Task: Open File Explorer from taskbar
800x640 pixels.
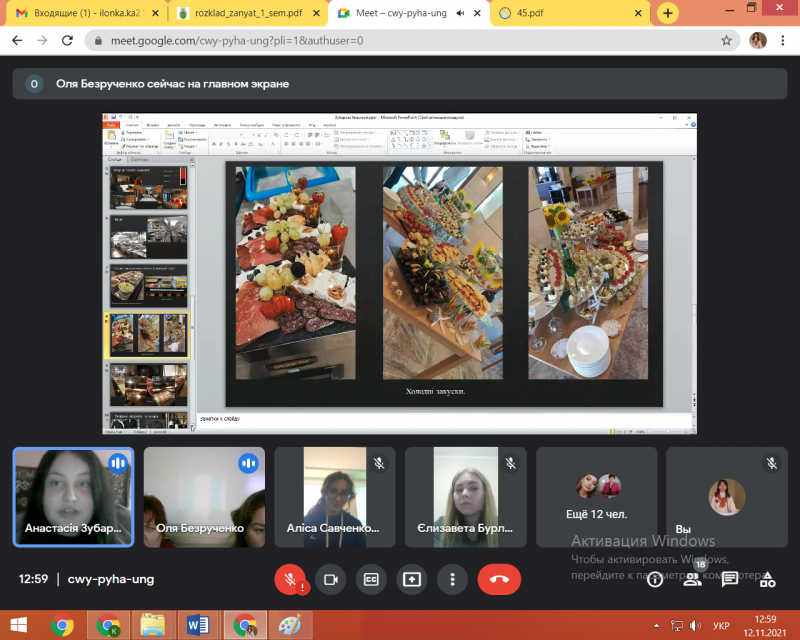Action: [x=153, y=625]
